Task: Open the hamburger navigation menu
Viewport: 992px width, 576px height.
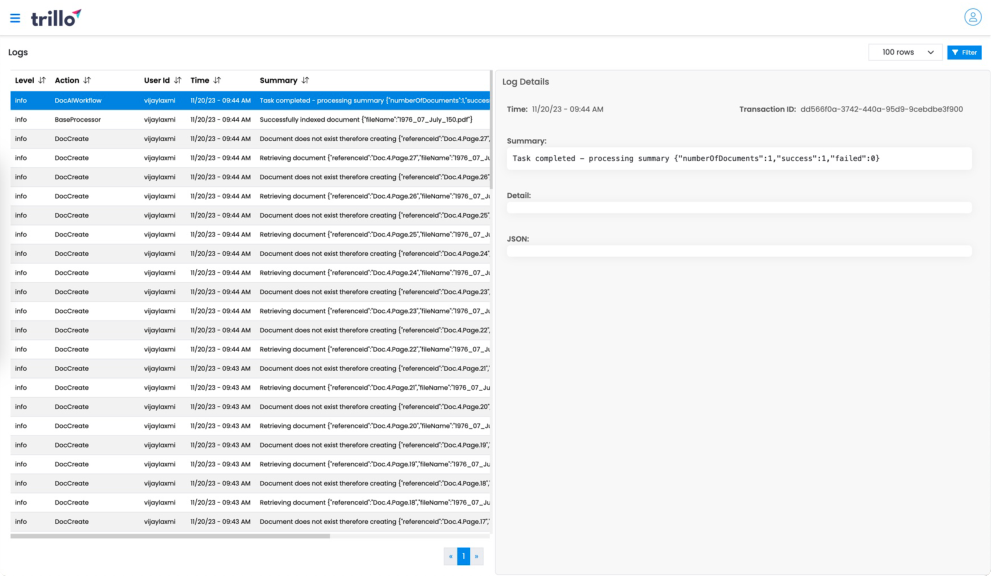Action: (x=15, y=18)
